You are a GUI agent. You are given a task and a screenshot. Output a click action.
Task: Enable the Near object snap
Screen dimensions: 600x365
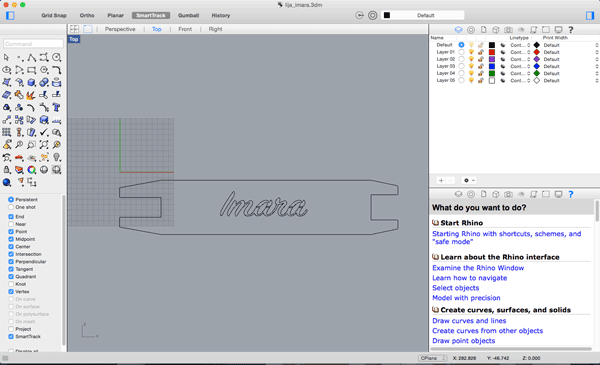click(11, 224)
